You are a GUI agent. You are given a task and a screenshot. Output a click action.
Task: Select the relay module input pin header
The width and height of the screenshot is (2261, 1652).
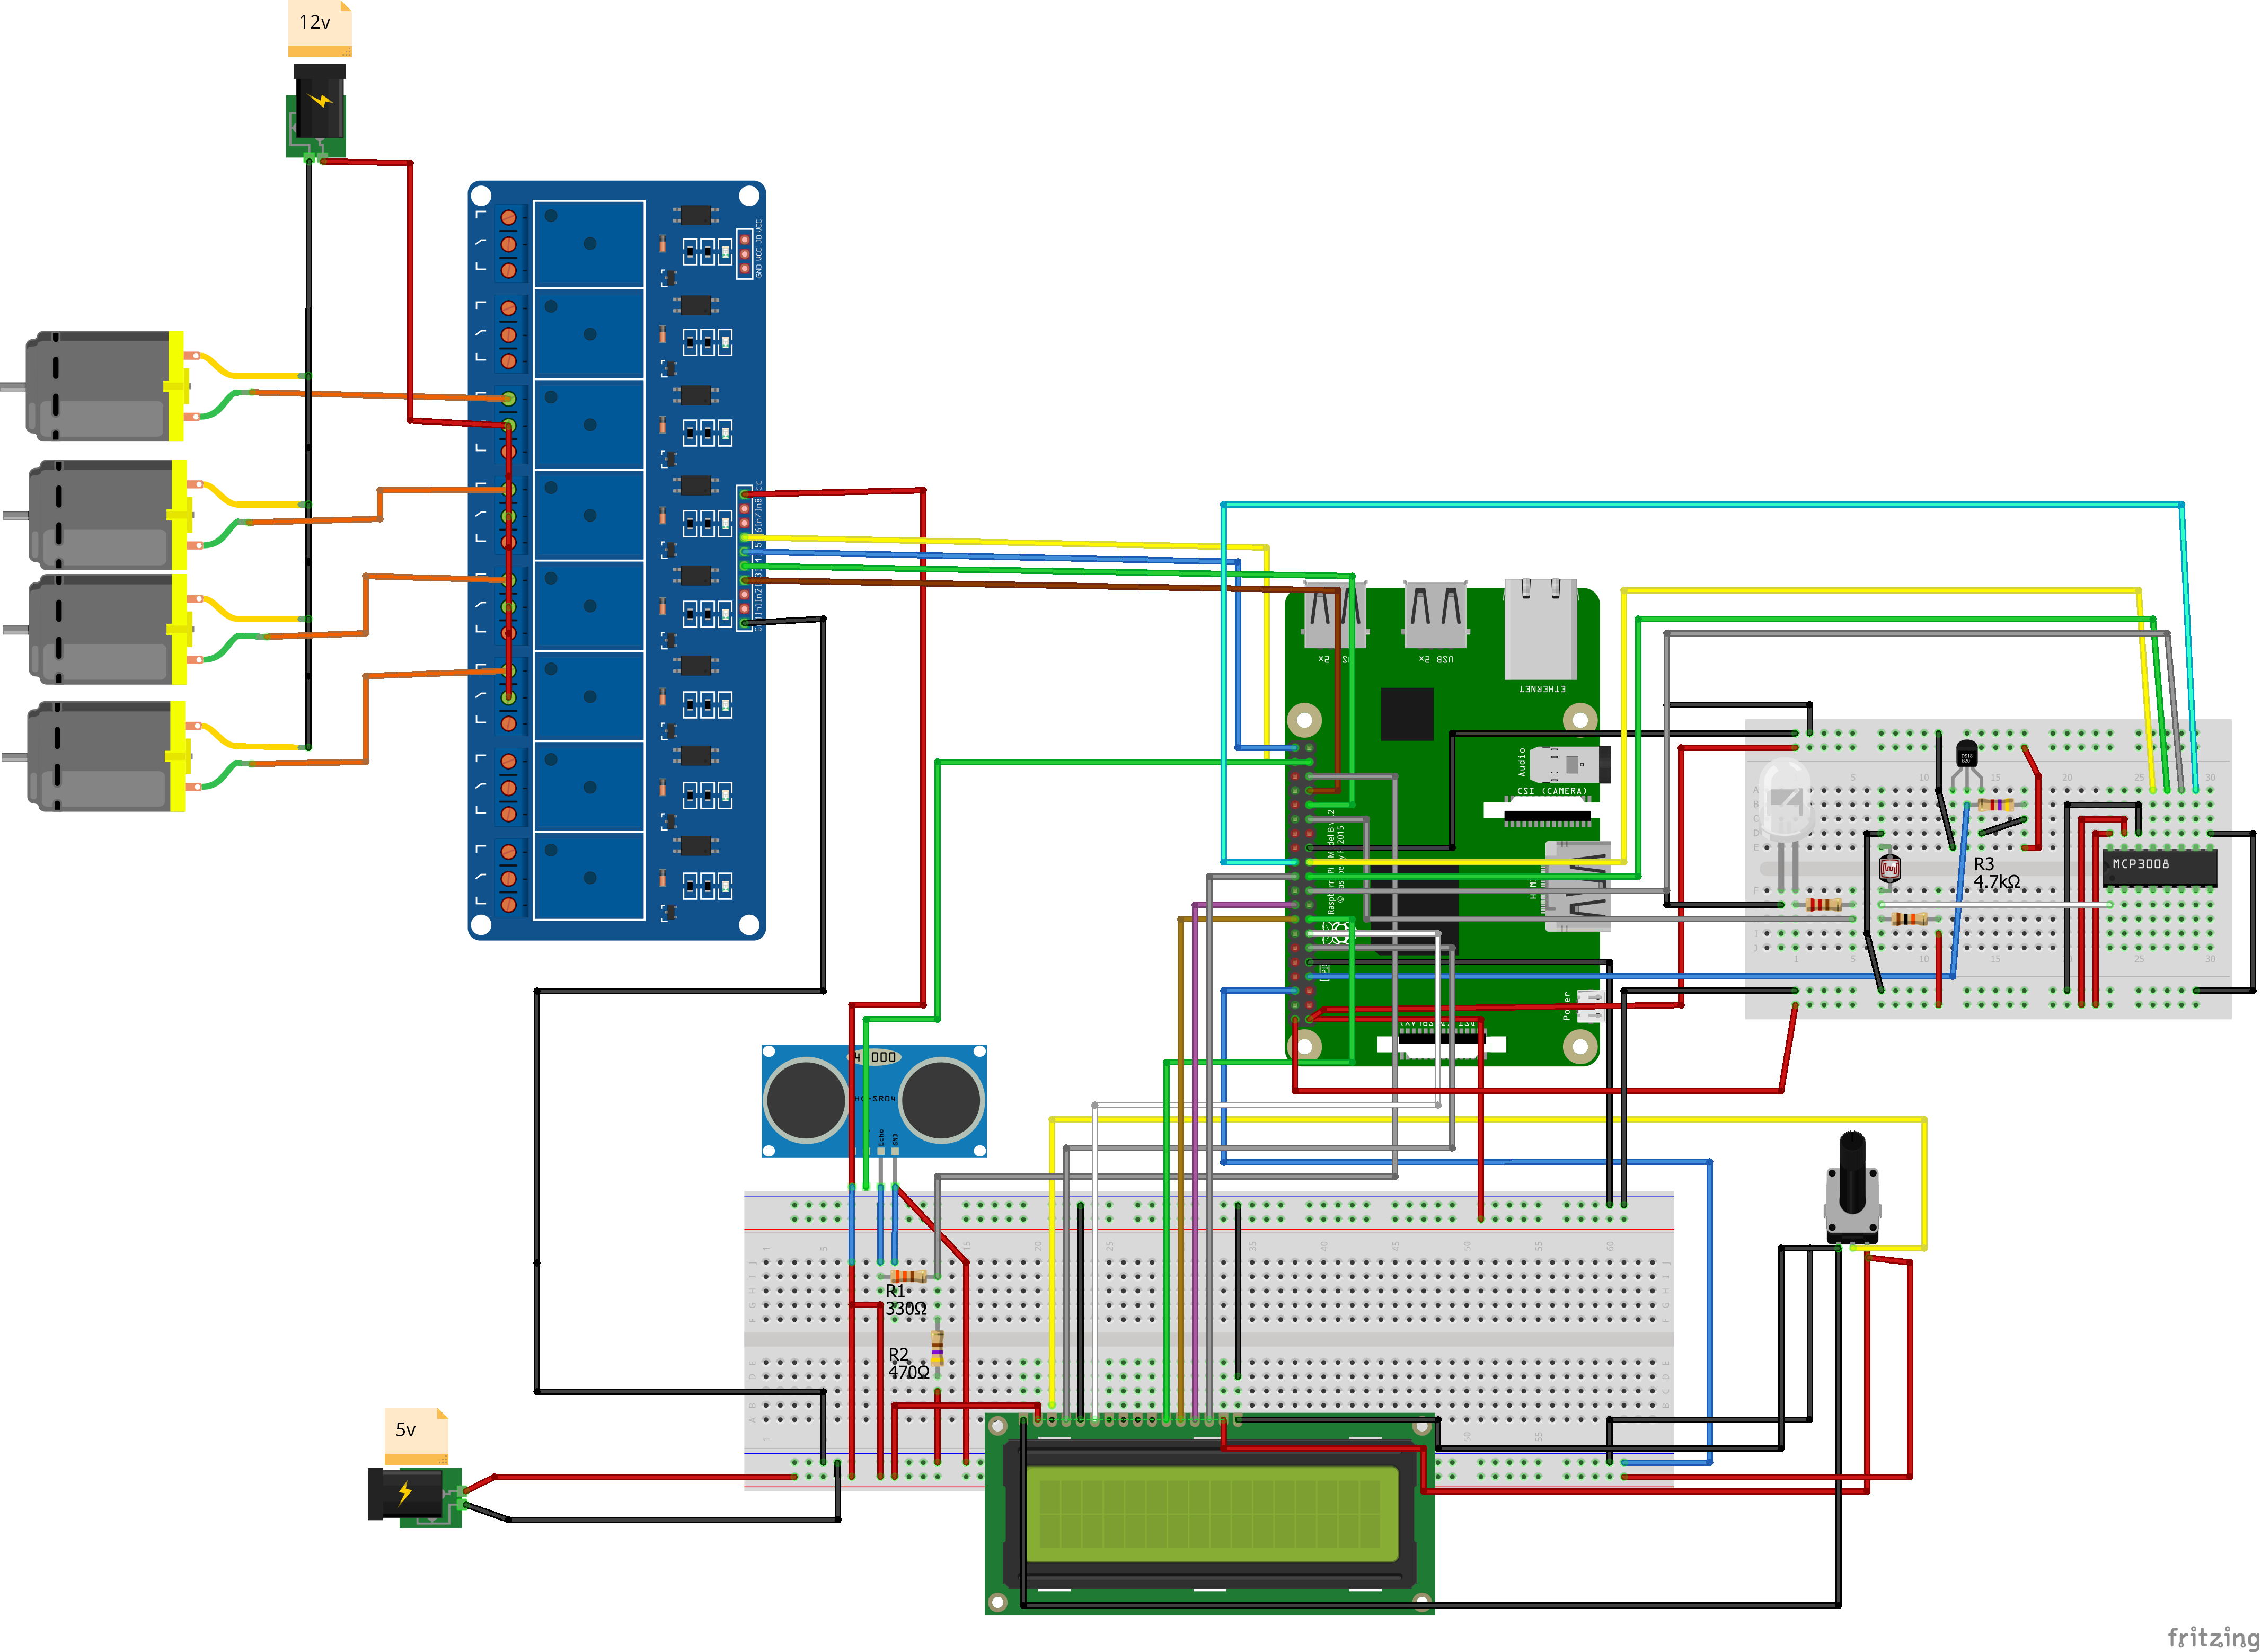click(744, 558)
